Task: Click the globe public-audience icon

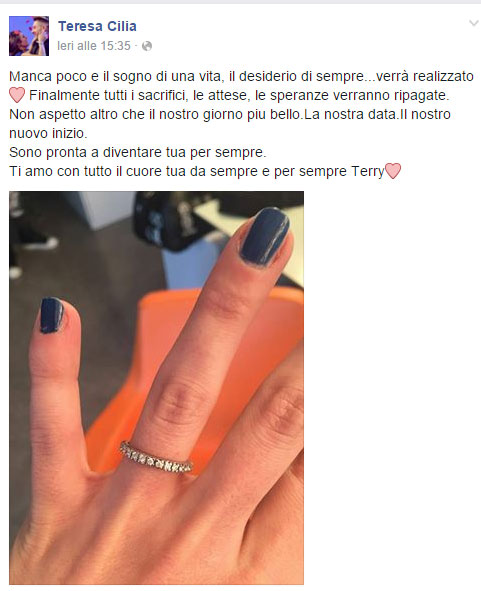Action: (147, 46)
